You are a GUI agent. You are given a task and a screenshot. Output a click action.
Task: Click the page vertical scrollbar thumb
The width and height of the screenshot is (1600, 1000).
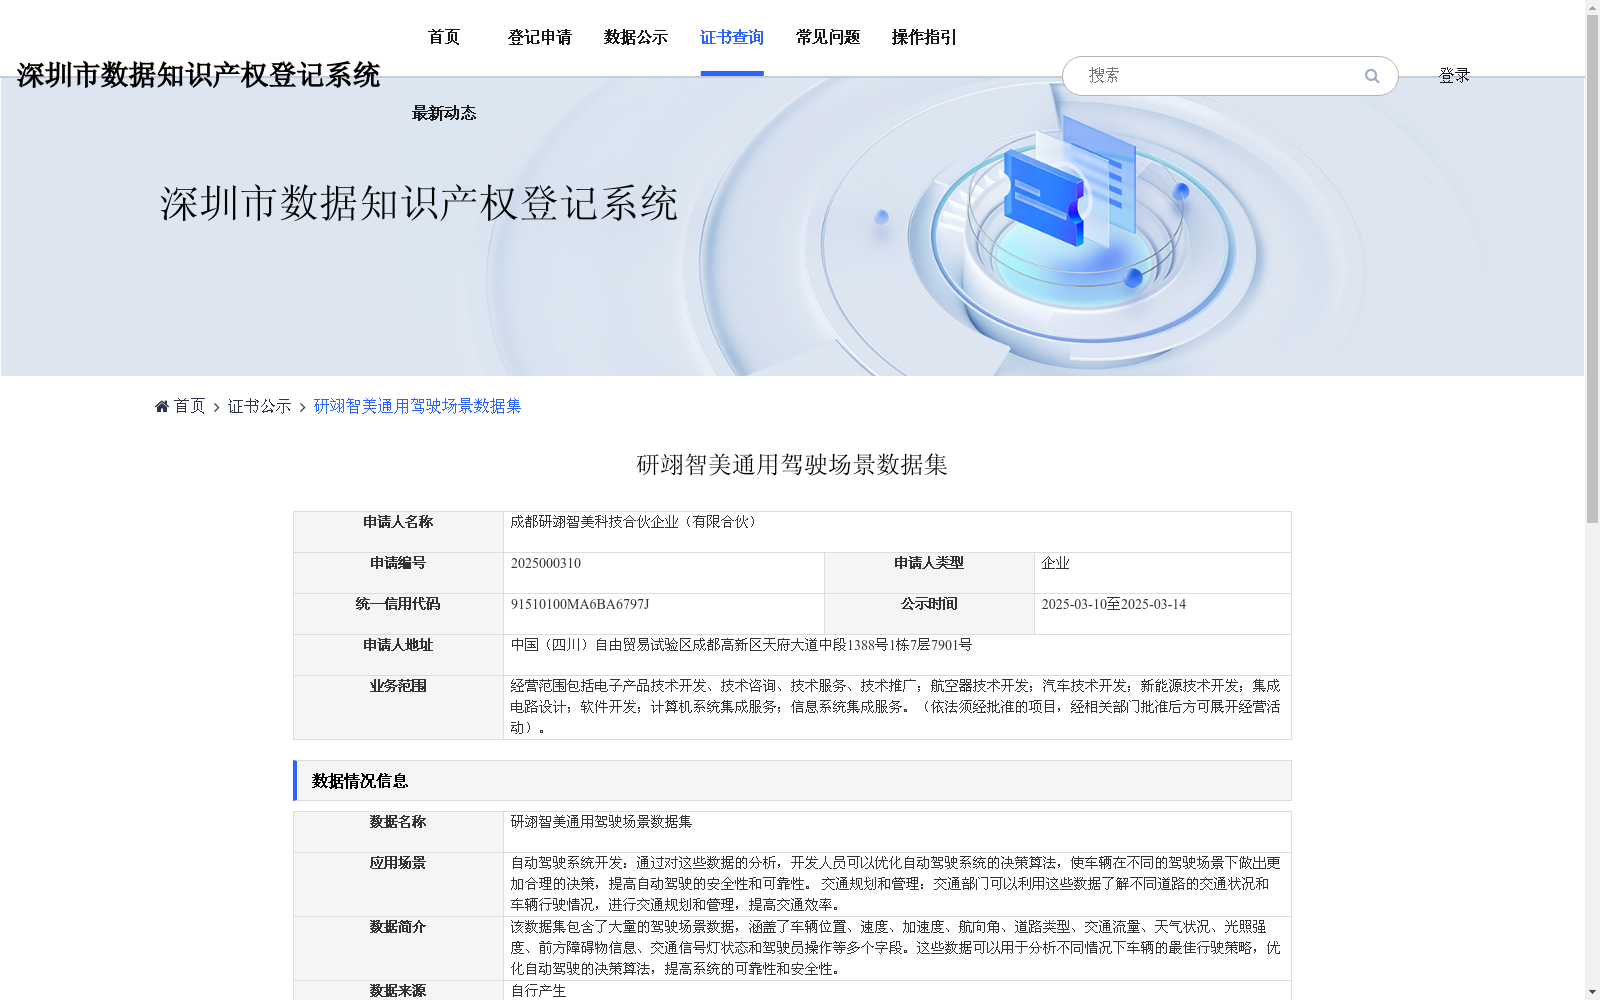click(1592, 270)
